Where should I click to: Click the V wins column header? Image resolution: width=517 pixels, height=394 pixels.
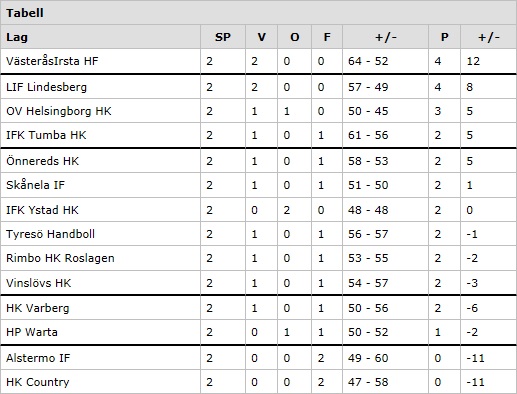[262, 37]
